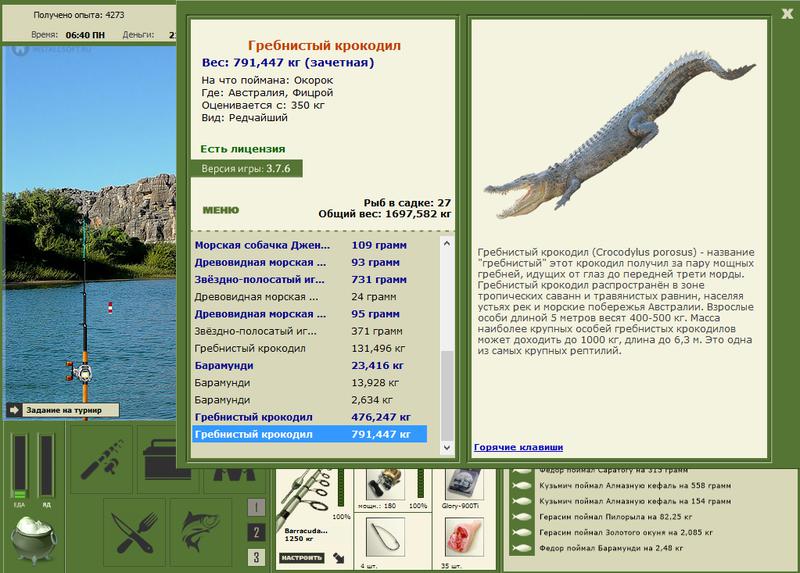The image size is (800, 573).
Task: Open the Задание на турнир button
Action: tap(70, 410)
